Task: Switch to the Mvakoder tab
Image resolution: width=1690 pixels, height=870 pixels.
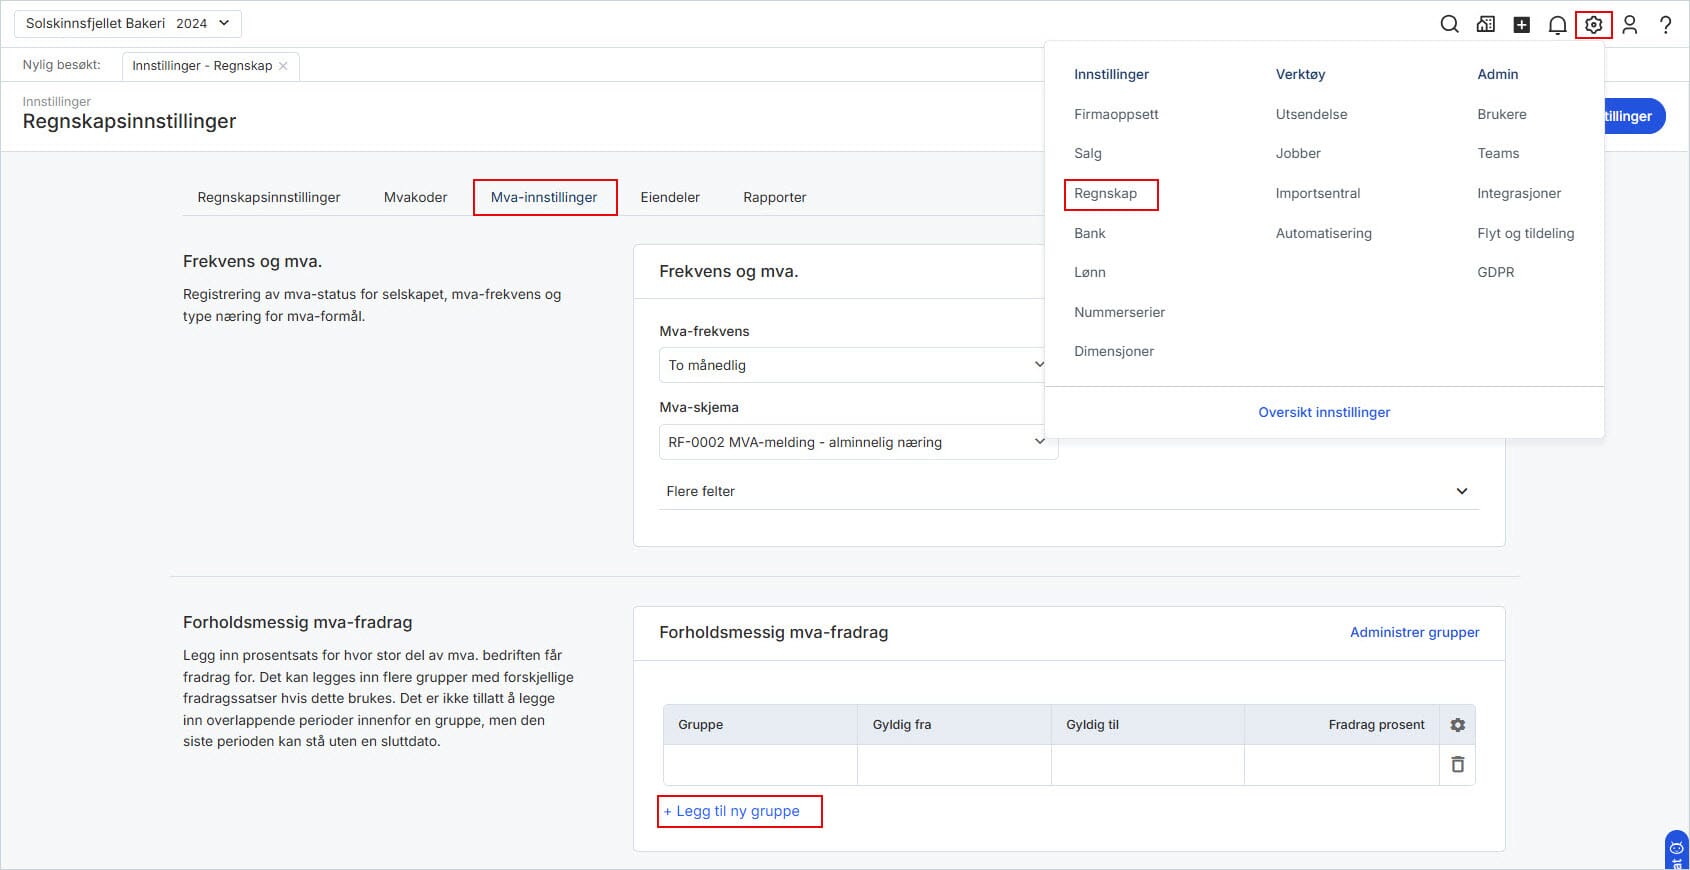Action: point(415,197)
